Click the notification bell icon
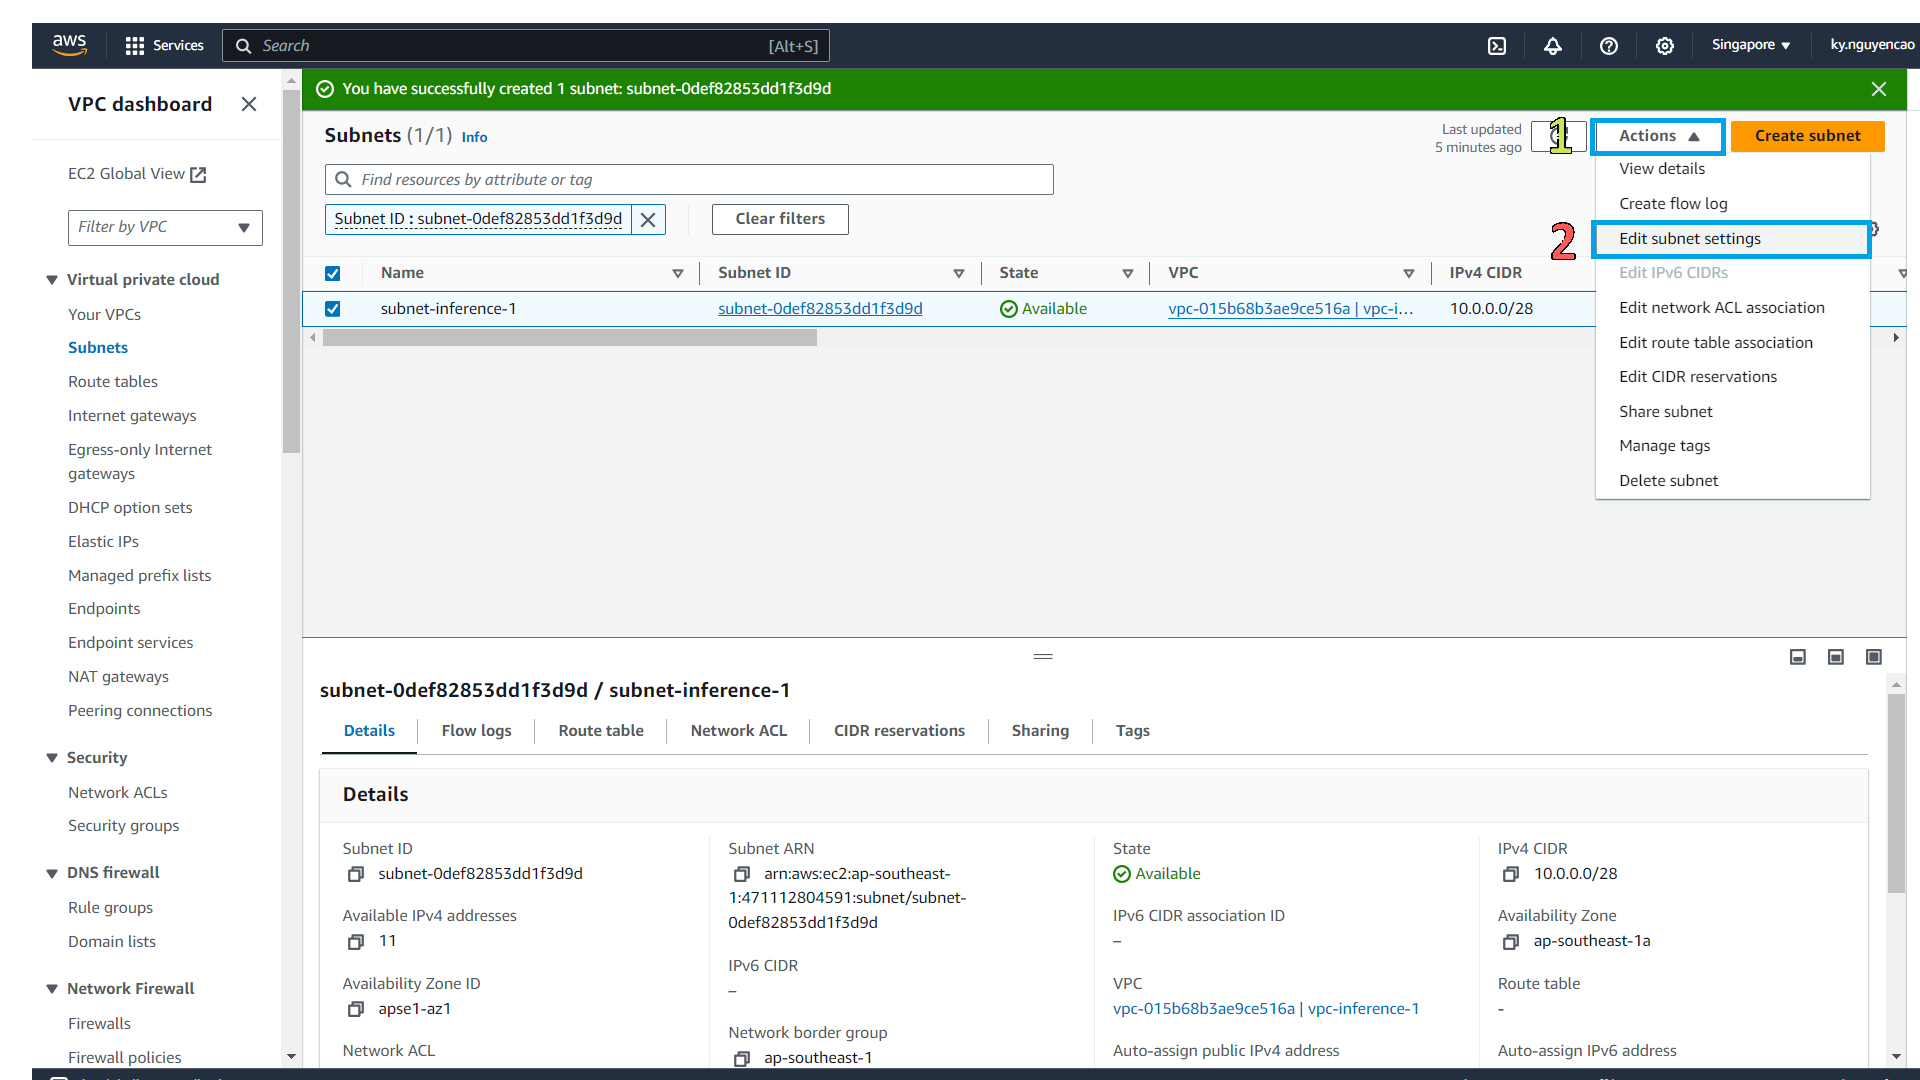The width and height of the screenshot is (1920, 1080). tap(1553, 45)
